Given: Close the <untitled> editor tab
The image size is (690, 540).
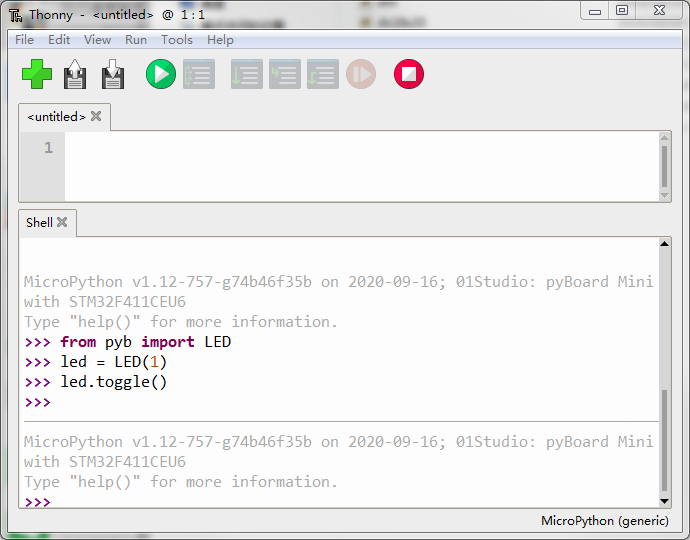Looking at the screenshot, I should pyautogui.click(x=96, y=116).
